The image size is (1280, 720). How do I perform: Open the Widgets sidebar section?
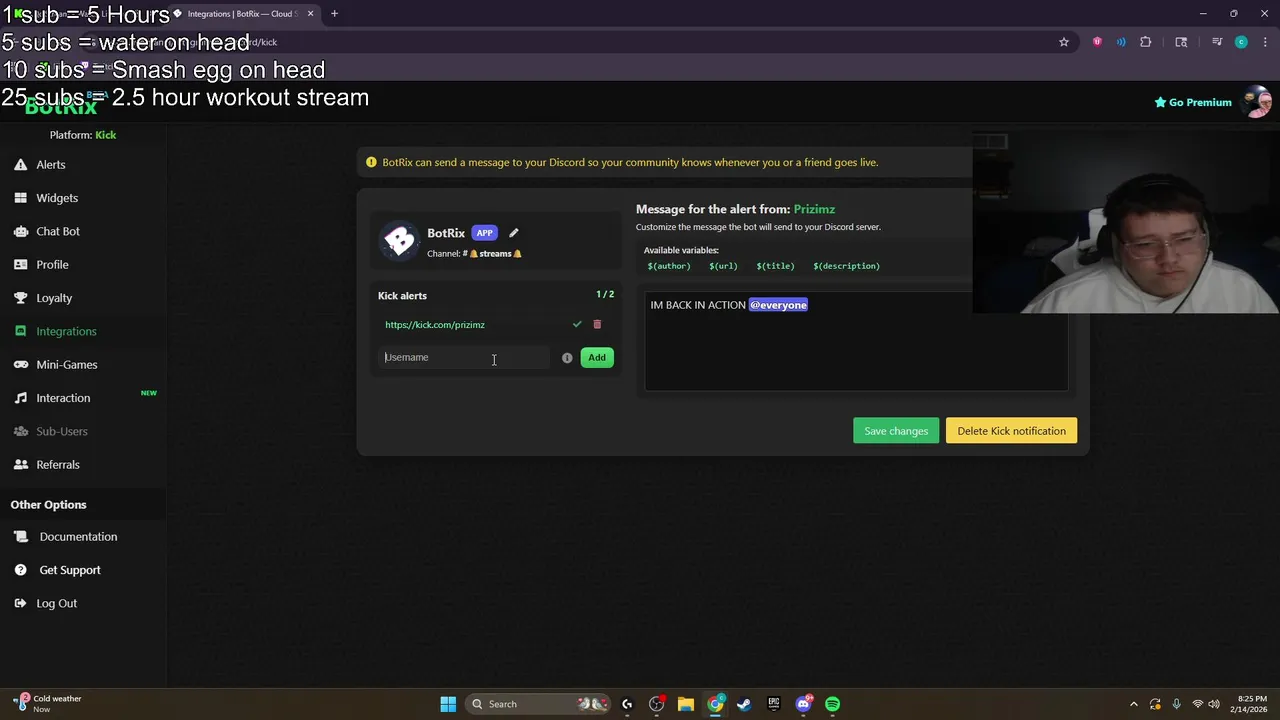[56, 198]
